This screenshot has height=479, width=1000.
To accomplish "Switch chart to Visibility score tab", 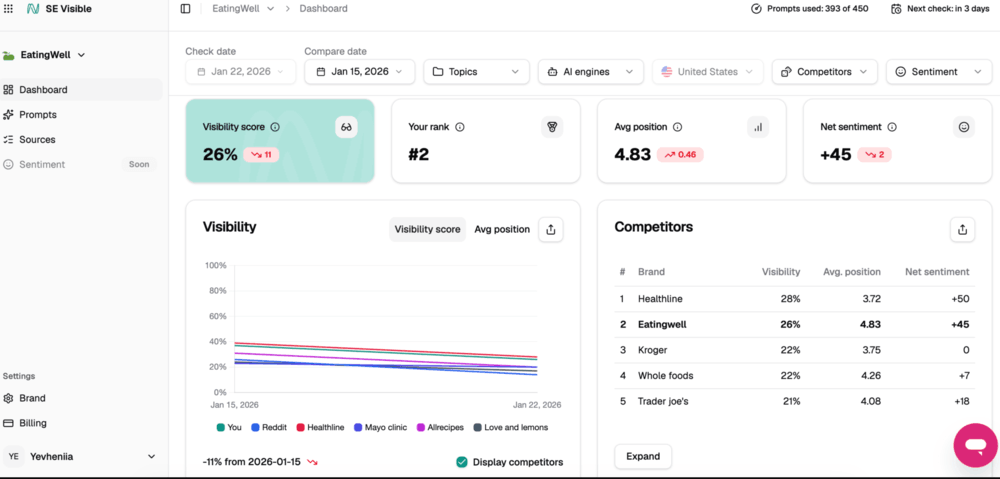I will pyautogui.click(x=427, y=230).
